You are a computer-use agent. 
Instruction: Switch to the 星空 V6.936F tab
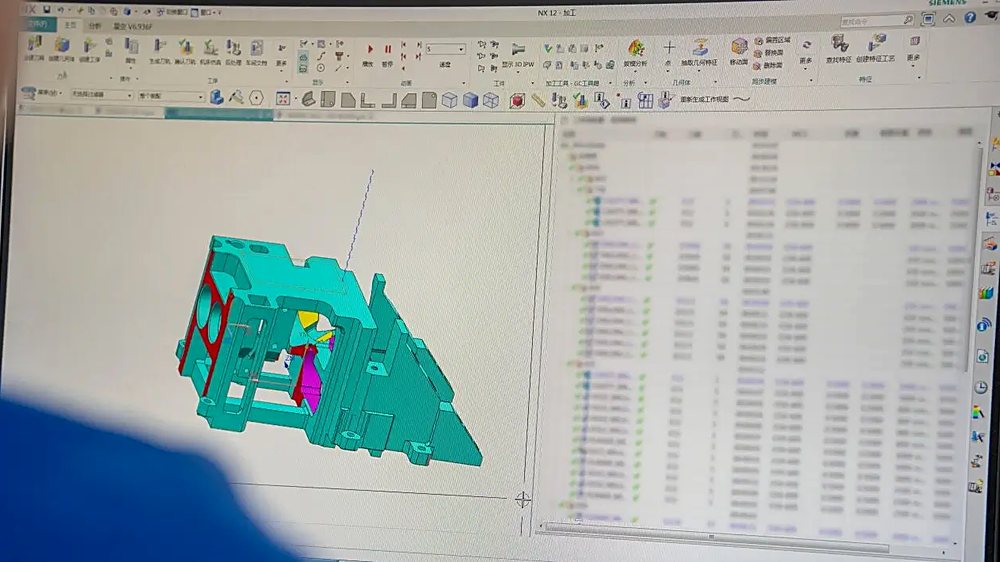[133, 26]
